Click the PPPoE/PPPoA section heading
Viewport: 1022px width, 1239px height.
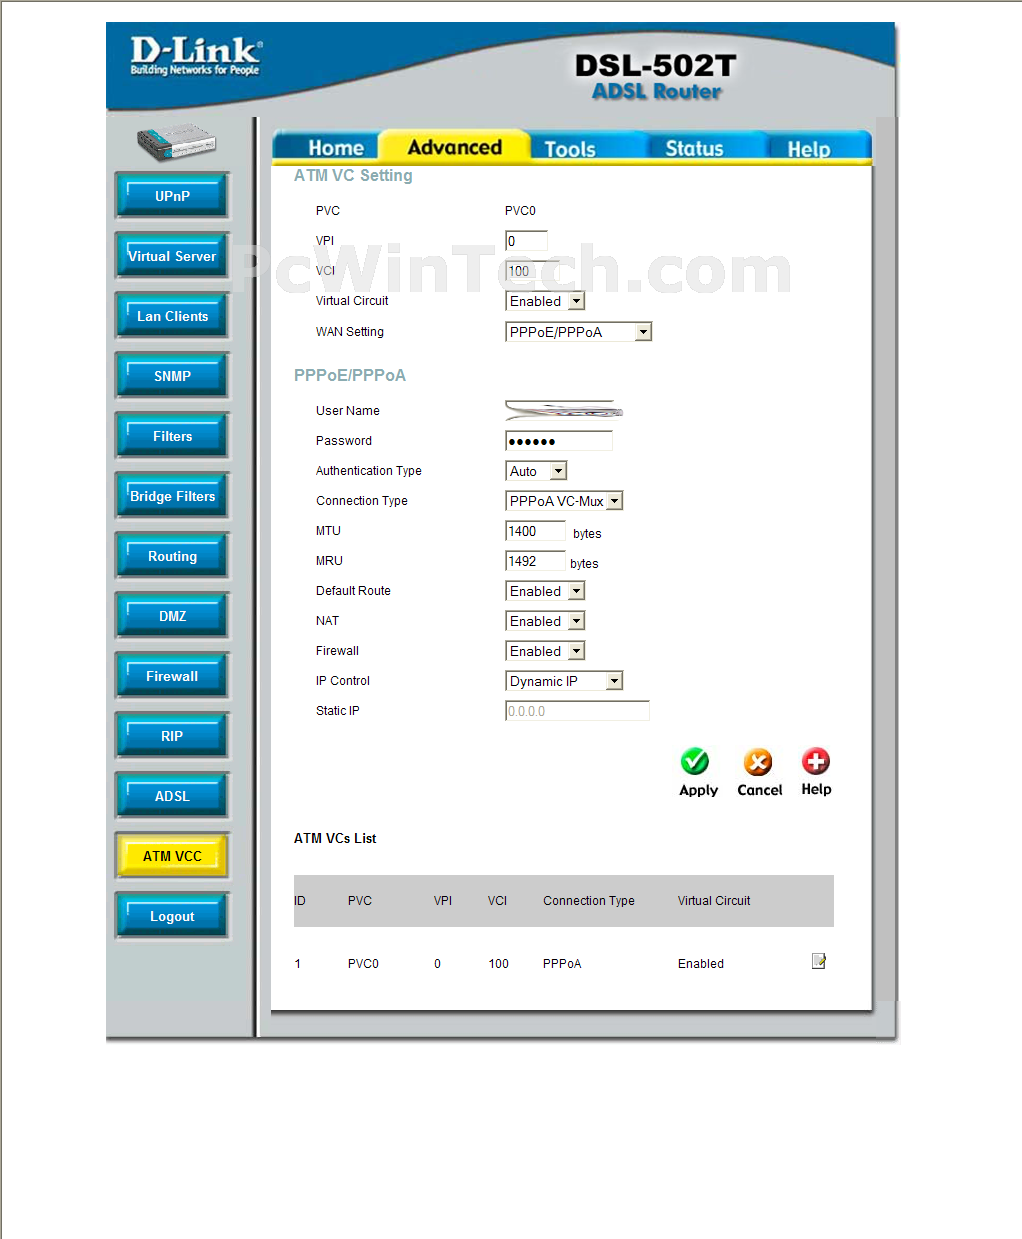[350, 375]
